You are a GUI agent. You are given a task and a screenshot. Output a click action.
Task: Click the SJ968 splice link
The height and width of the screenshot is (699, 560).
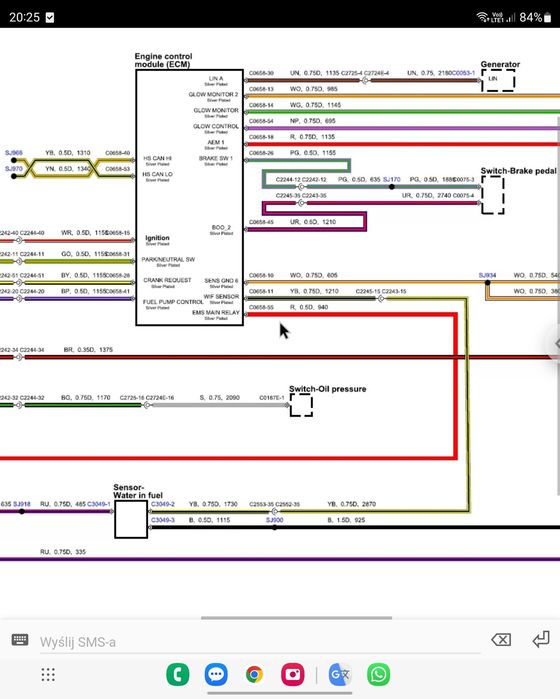pyautogui.click(x=13, y=153)
